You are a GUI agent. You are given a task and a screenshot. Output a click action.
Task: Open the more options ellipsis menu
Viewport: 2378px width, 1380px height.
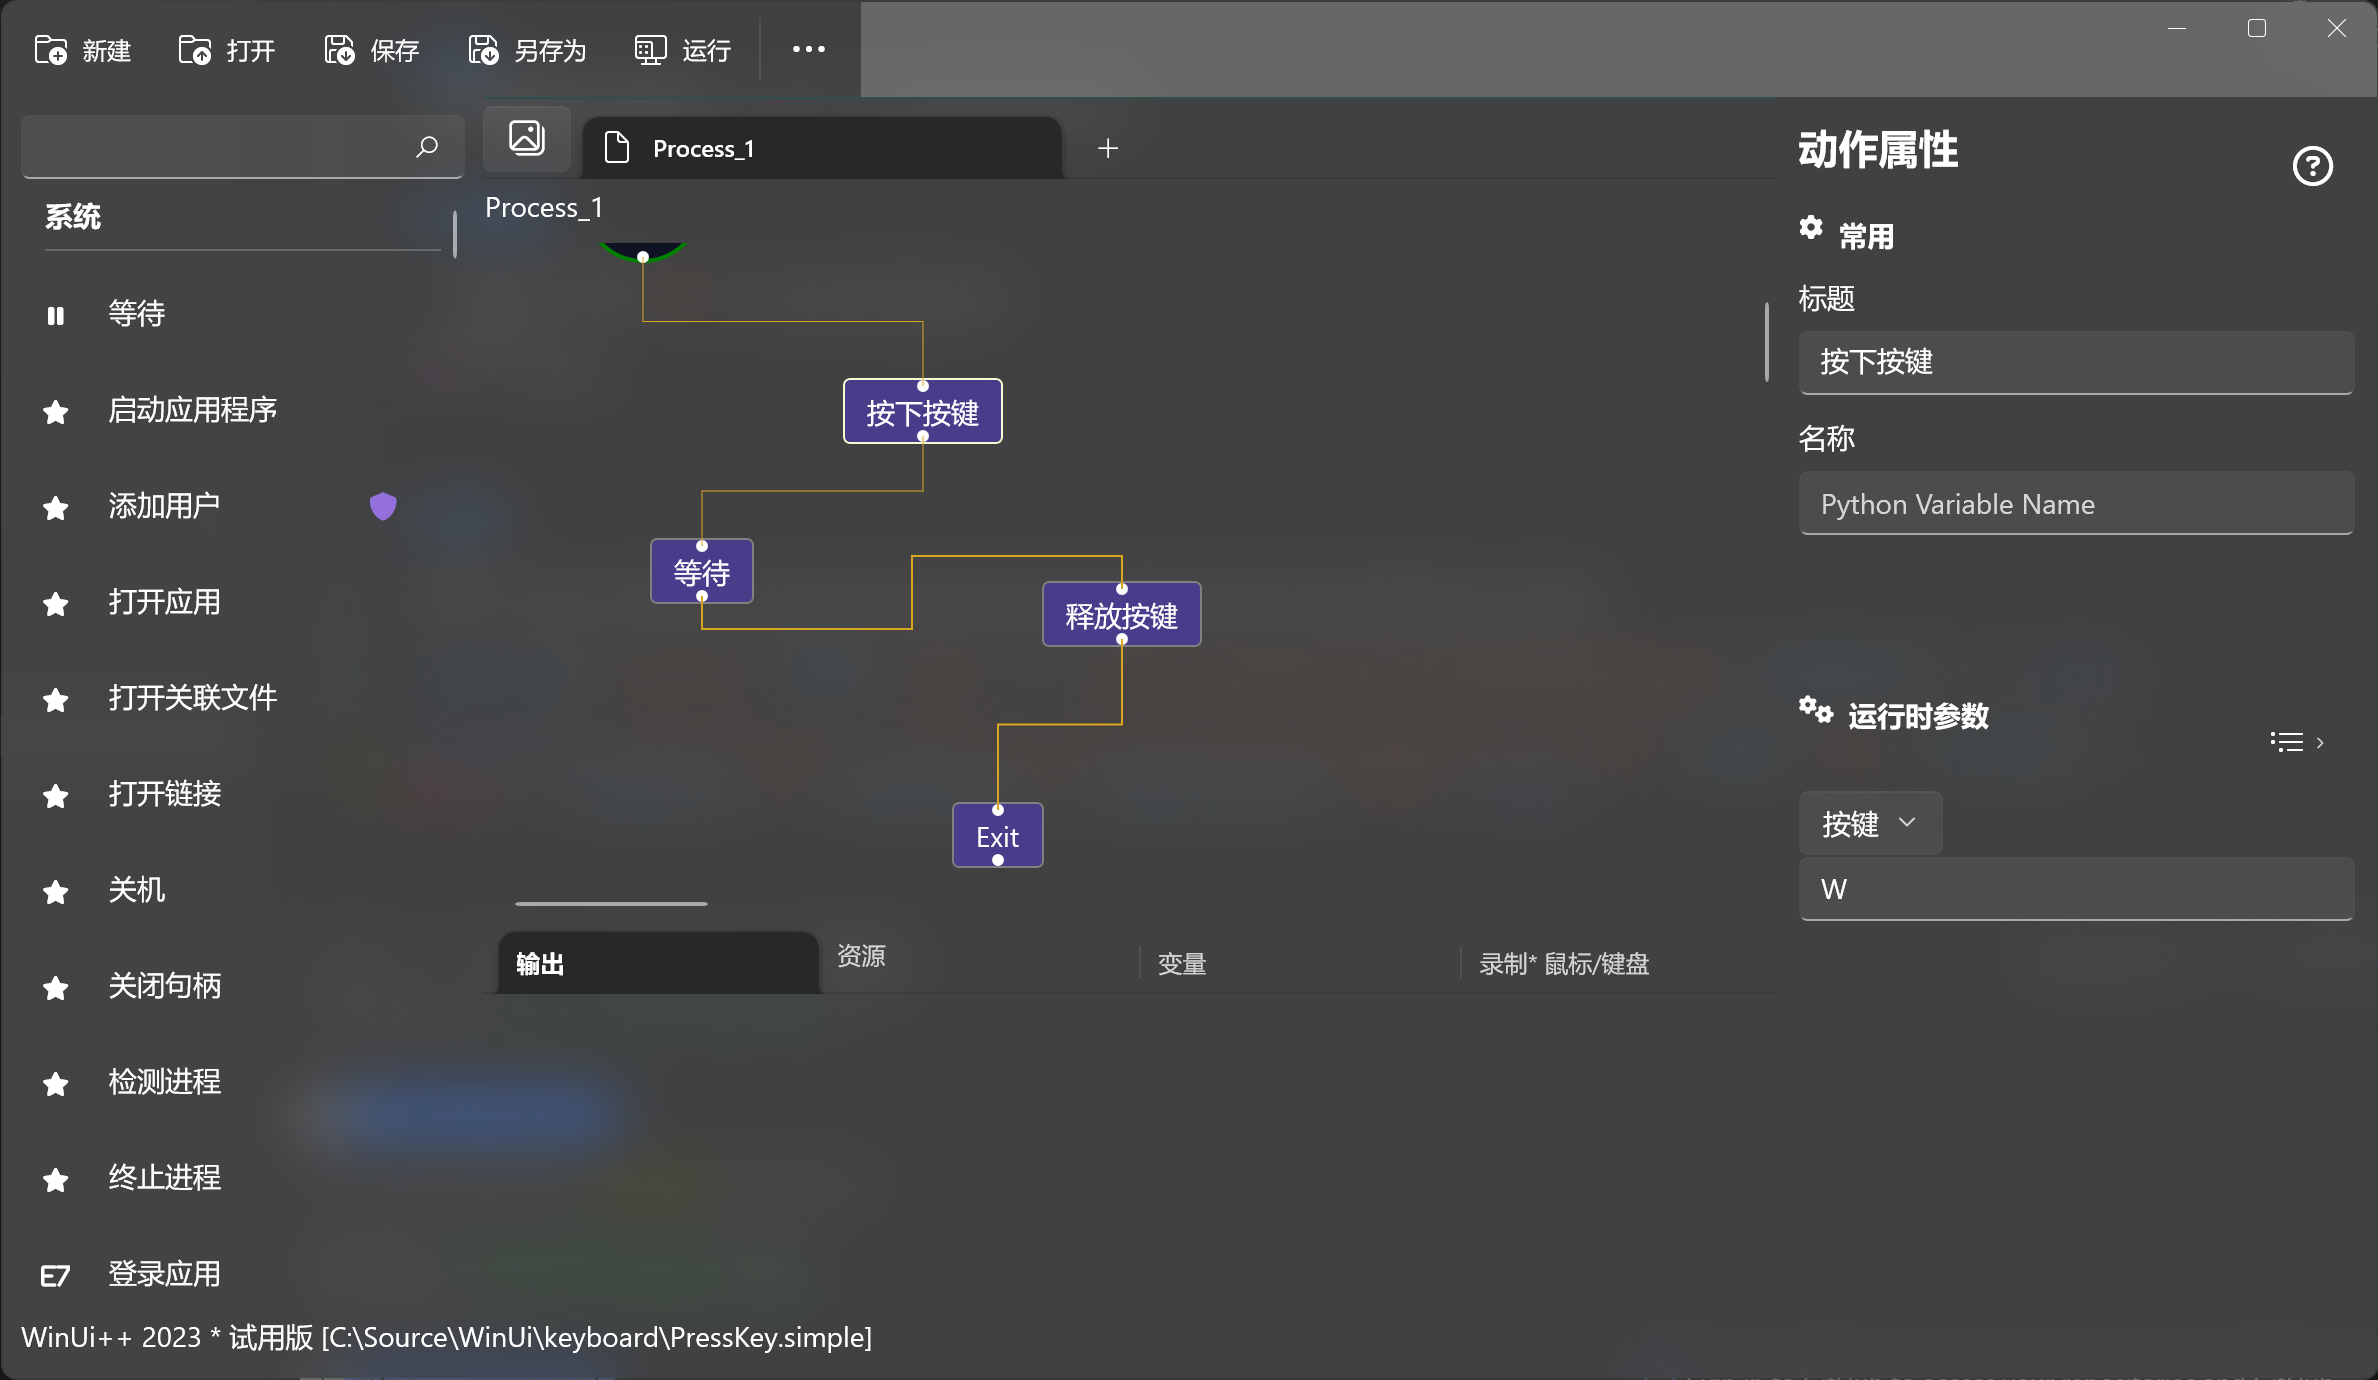(808, 49)
